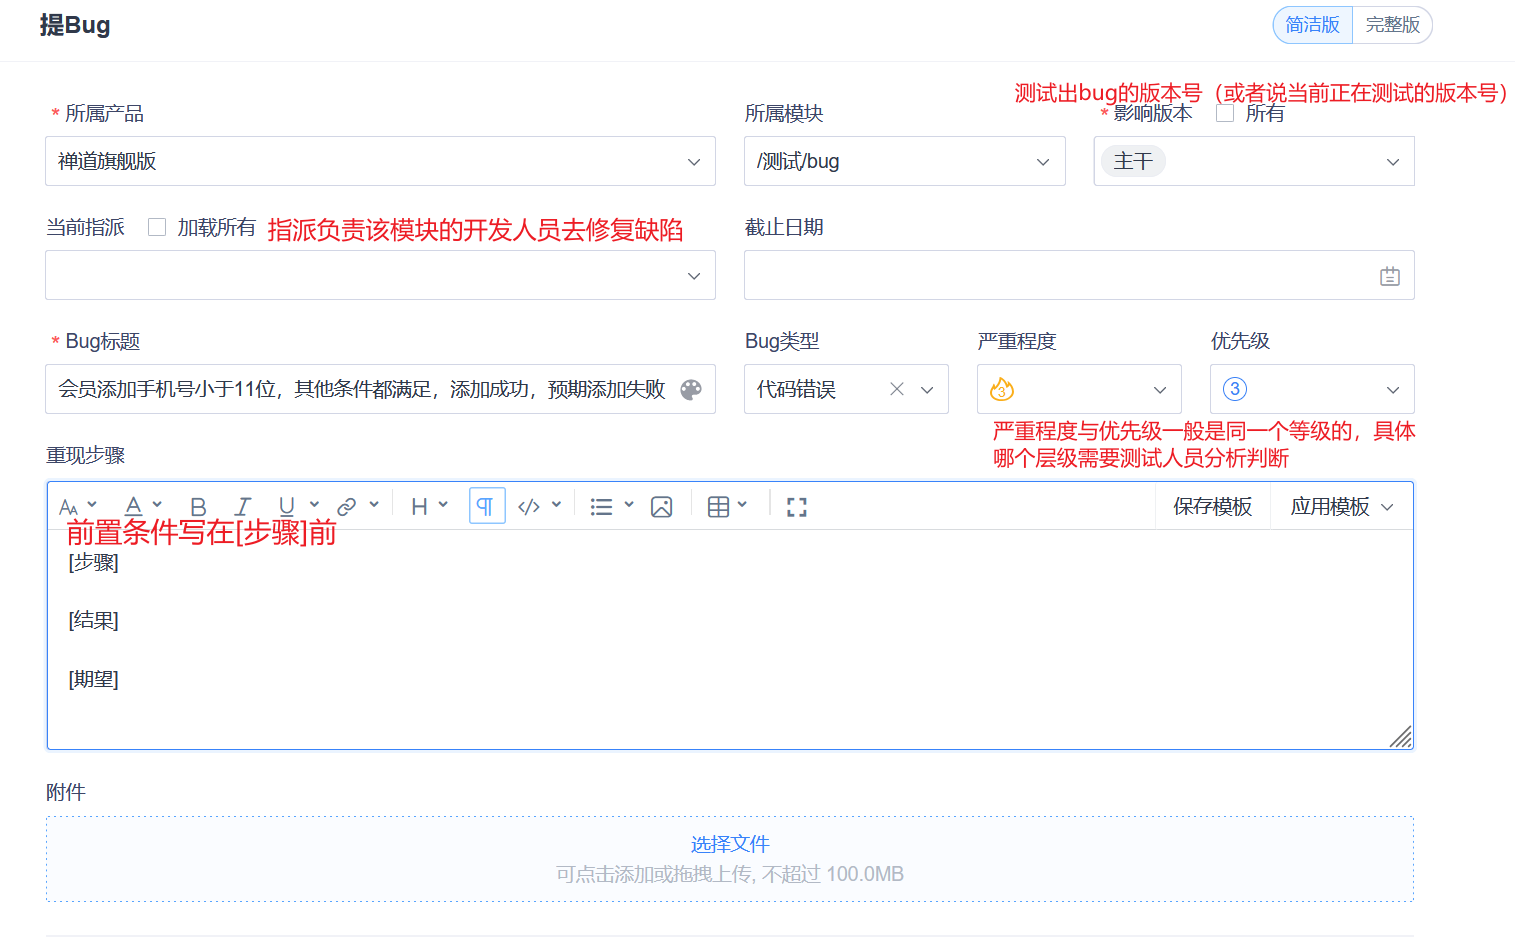Switch to the 完整版 tab
The image size is (1515, 941).
[1392, 25]
